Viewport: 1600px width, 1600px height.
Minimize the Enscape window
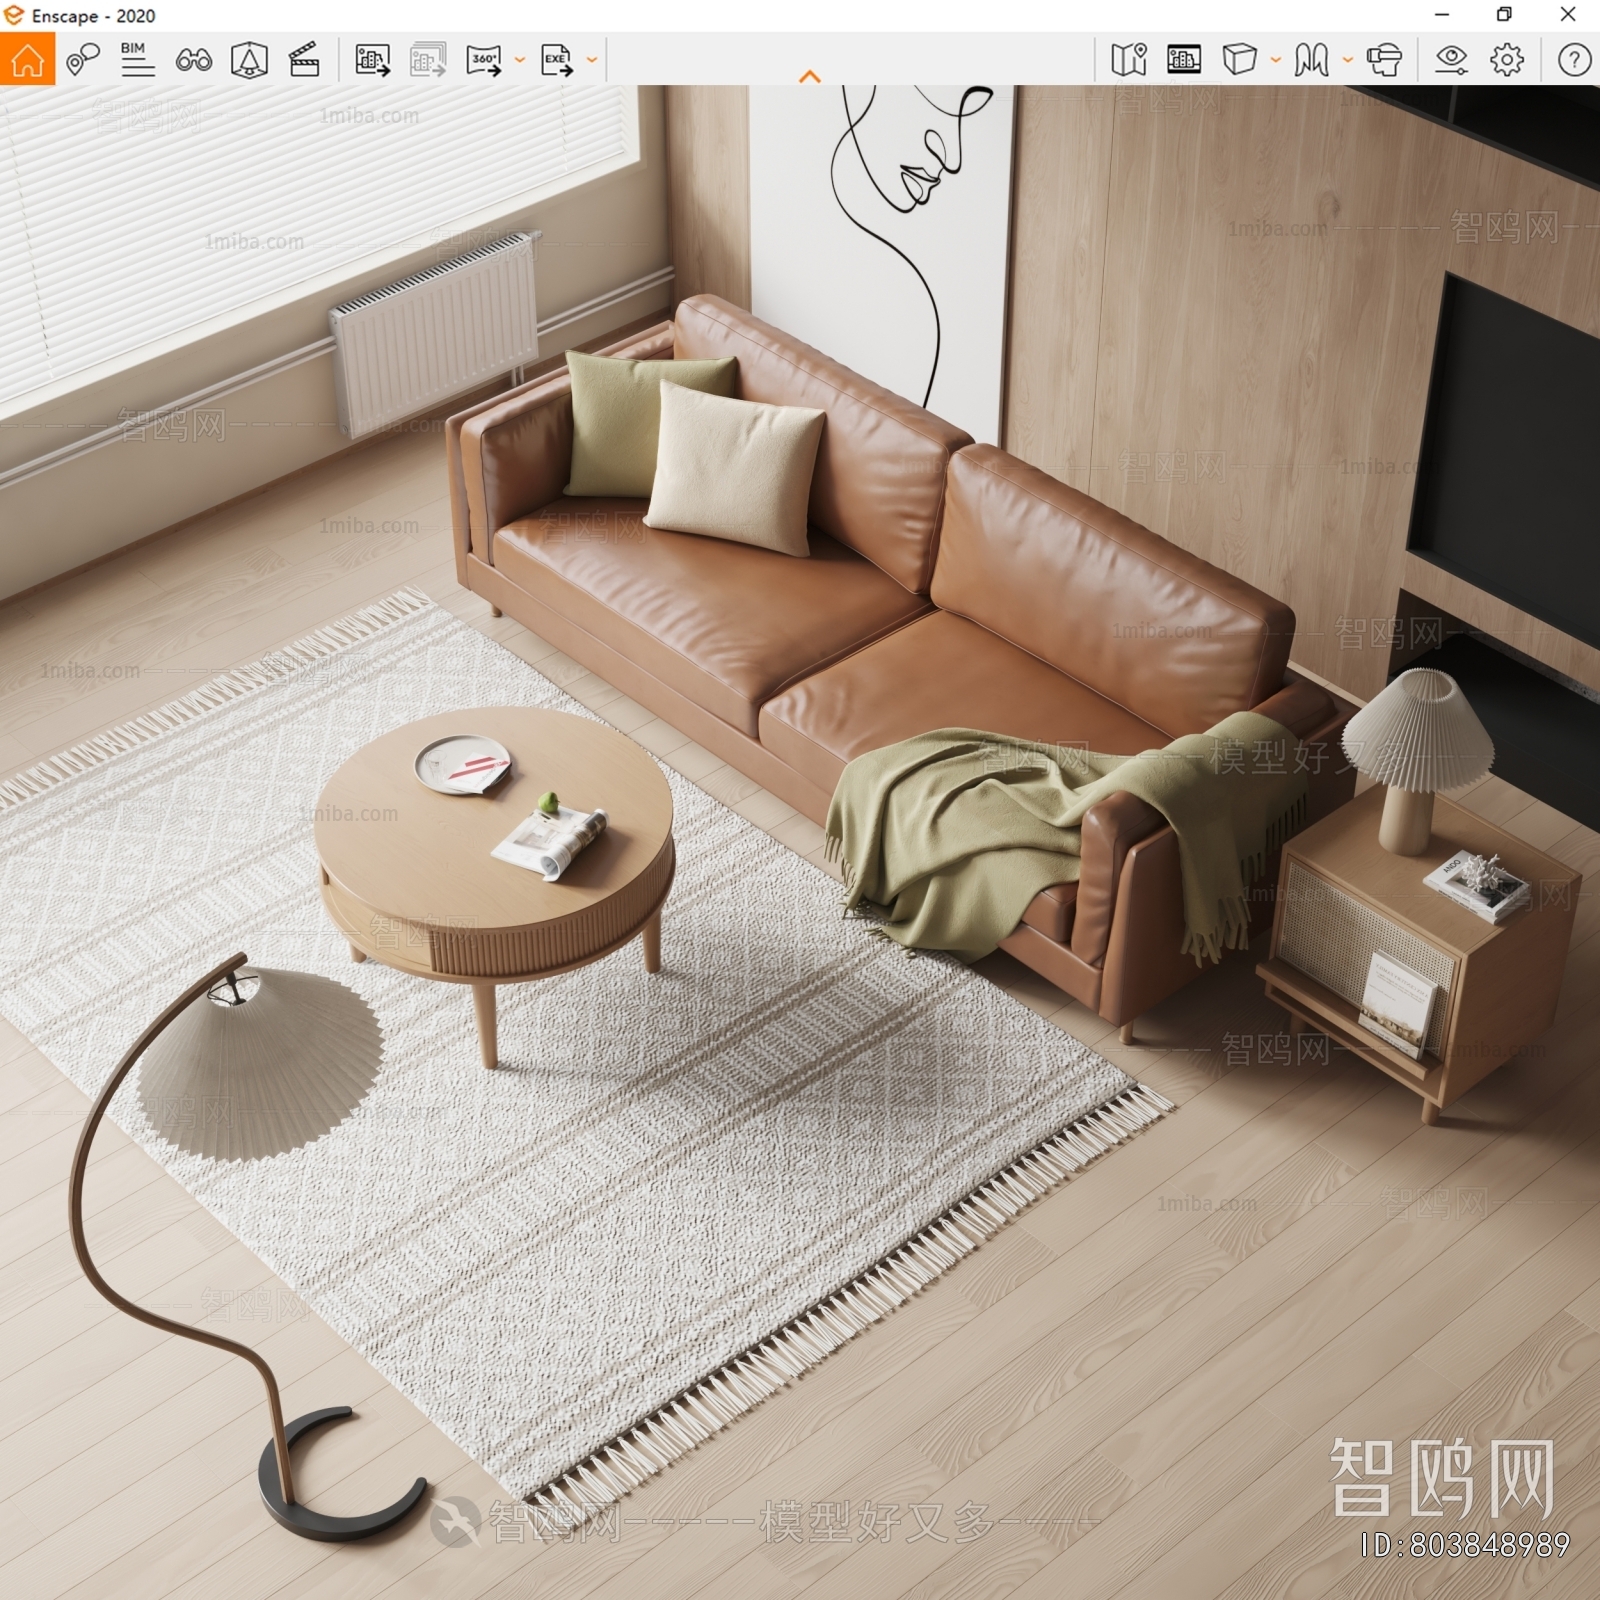[1442, 15]
